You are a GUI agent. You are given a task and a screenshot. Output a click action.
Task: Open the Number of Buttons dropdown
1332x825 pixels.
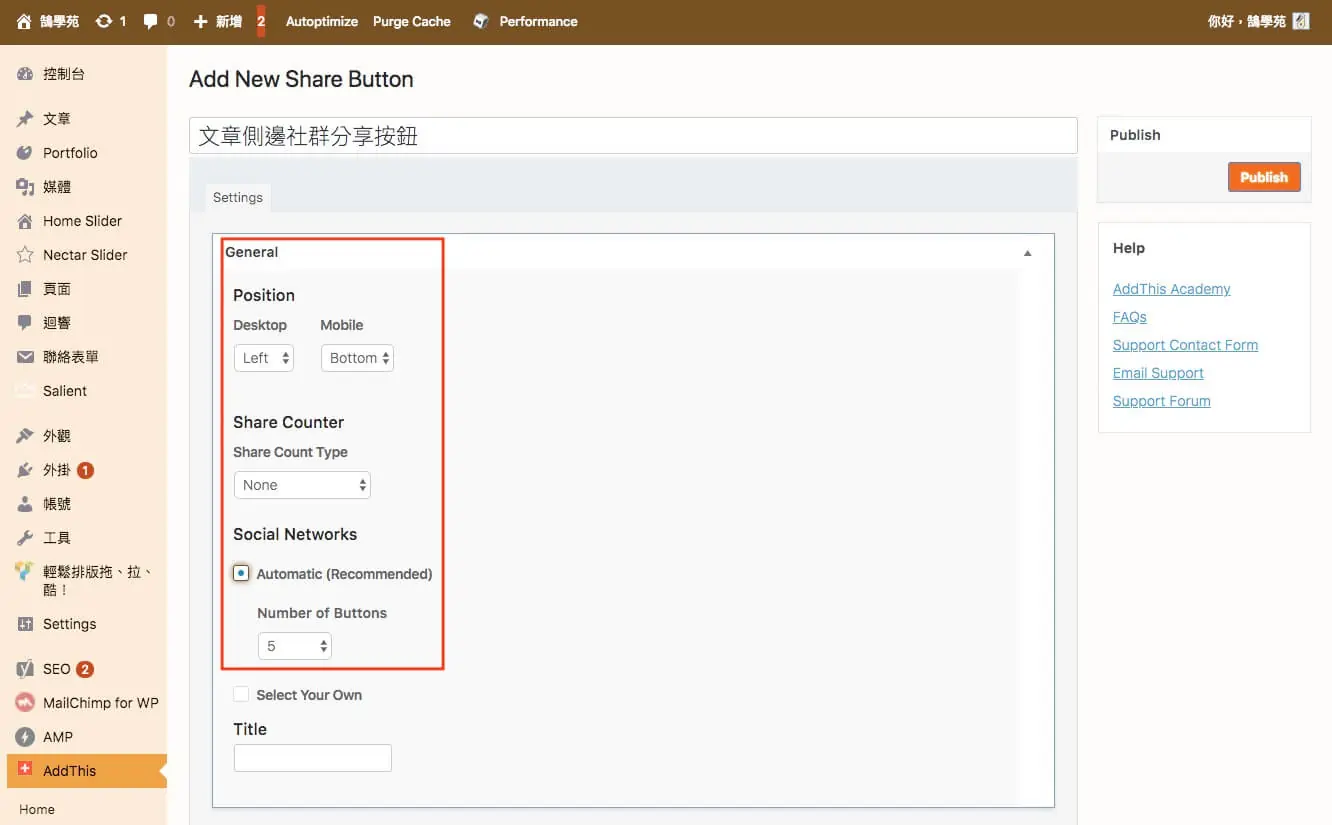(295, 646)
